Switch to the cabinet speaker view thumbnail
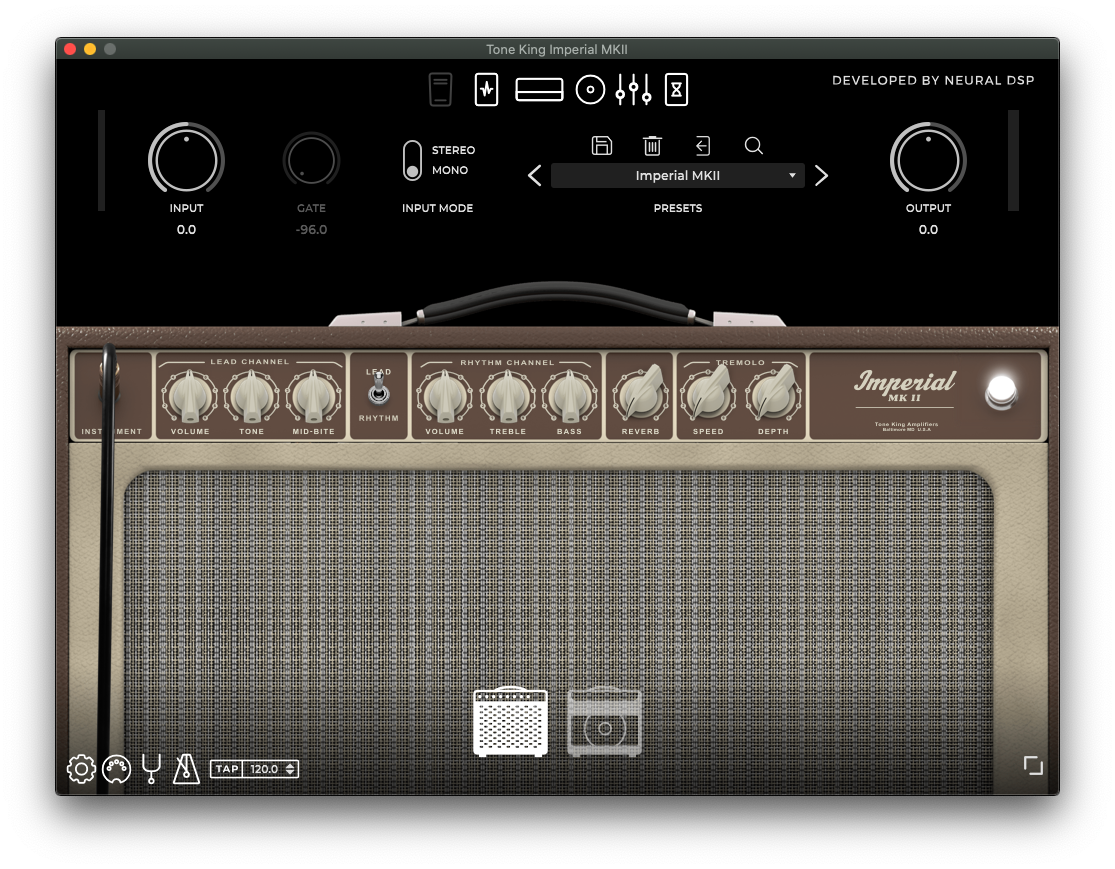The image size is (1115, 869). pyautogui.click(x=604, y=722)
